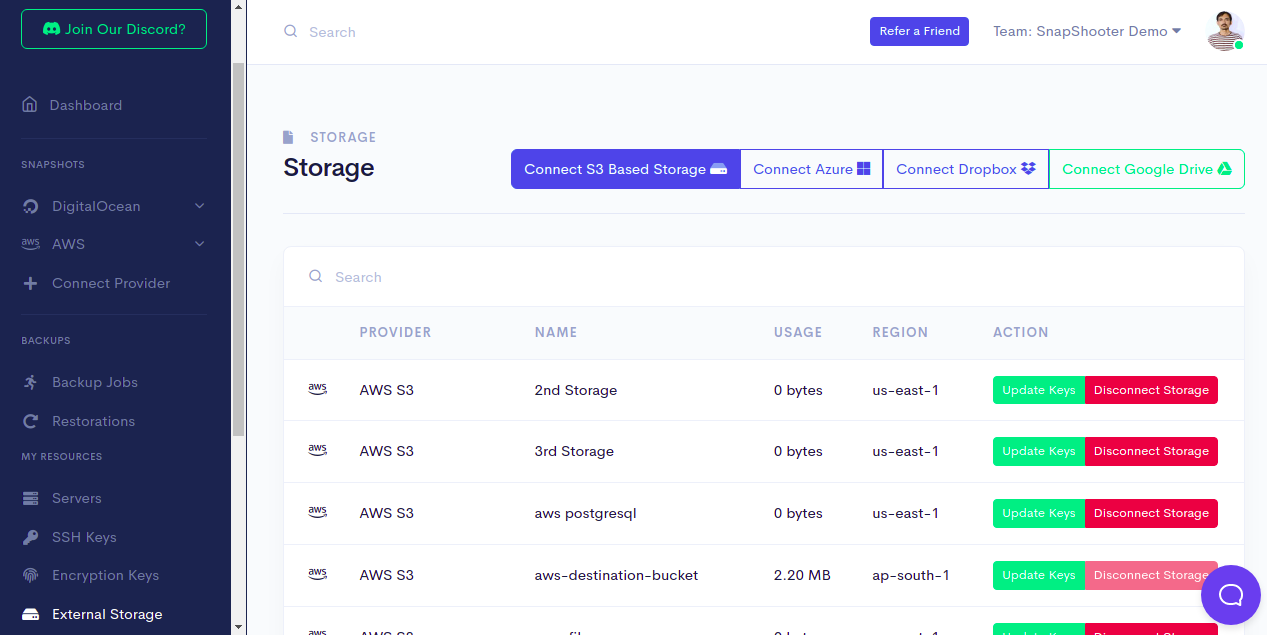This screenshot has height=635, width=1267.
Task: Click the 'ap-south-1' region value
Action: click(911, 575)
